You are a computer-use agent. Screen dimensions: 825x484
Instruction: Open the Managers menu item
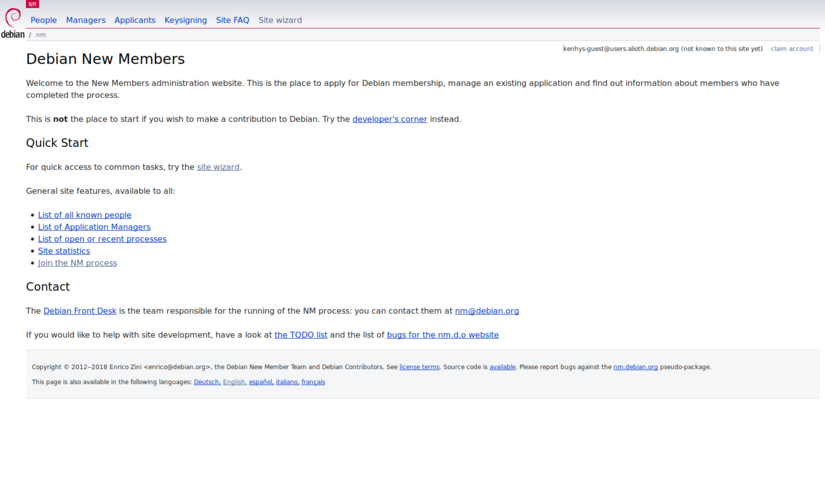(x=86, y=20)
